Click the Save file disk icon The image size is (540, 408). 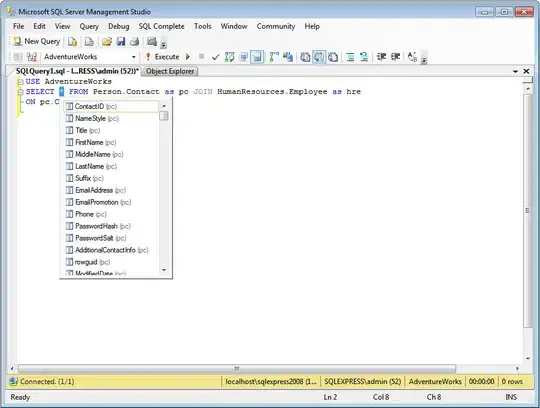point(121,42)
